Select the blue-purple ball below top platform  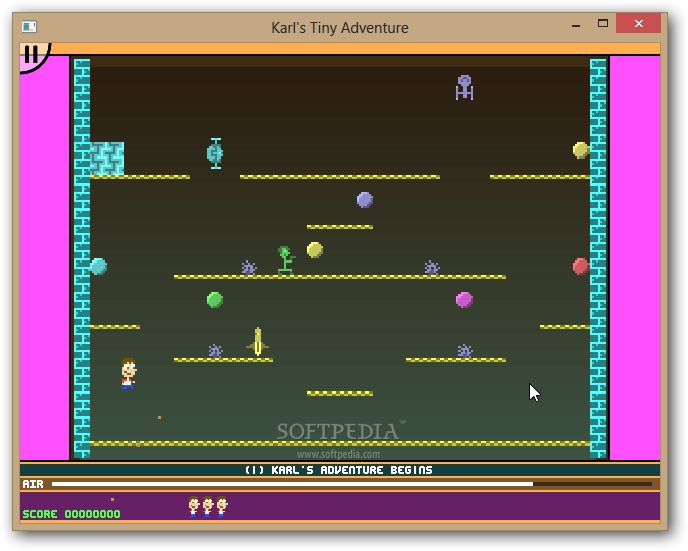tap(365, 200)
